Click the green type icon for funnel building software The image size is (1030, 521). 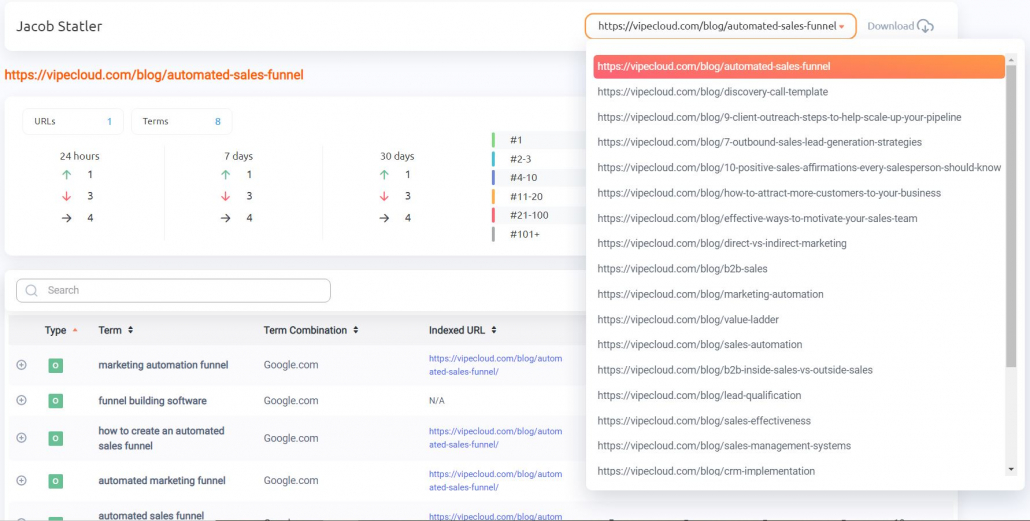pos(56,401)
